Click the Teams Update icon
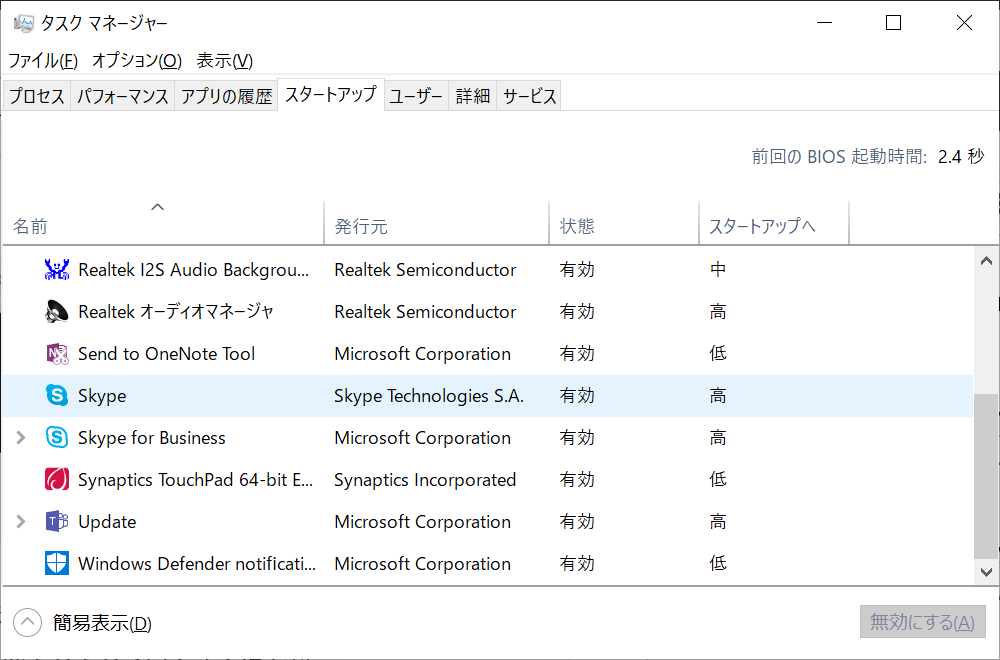The image size is (1000, 660). pyautogui.click(x=57, y=522)
